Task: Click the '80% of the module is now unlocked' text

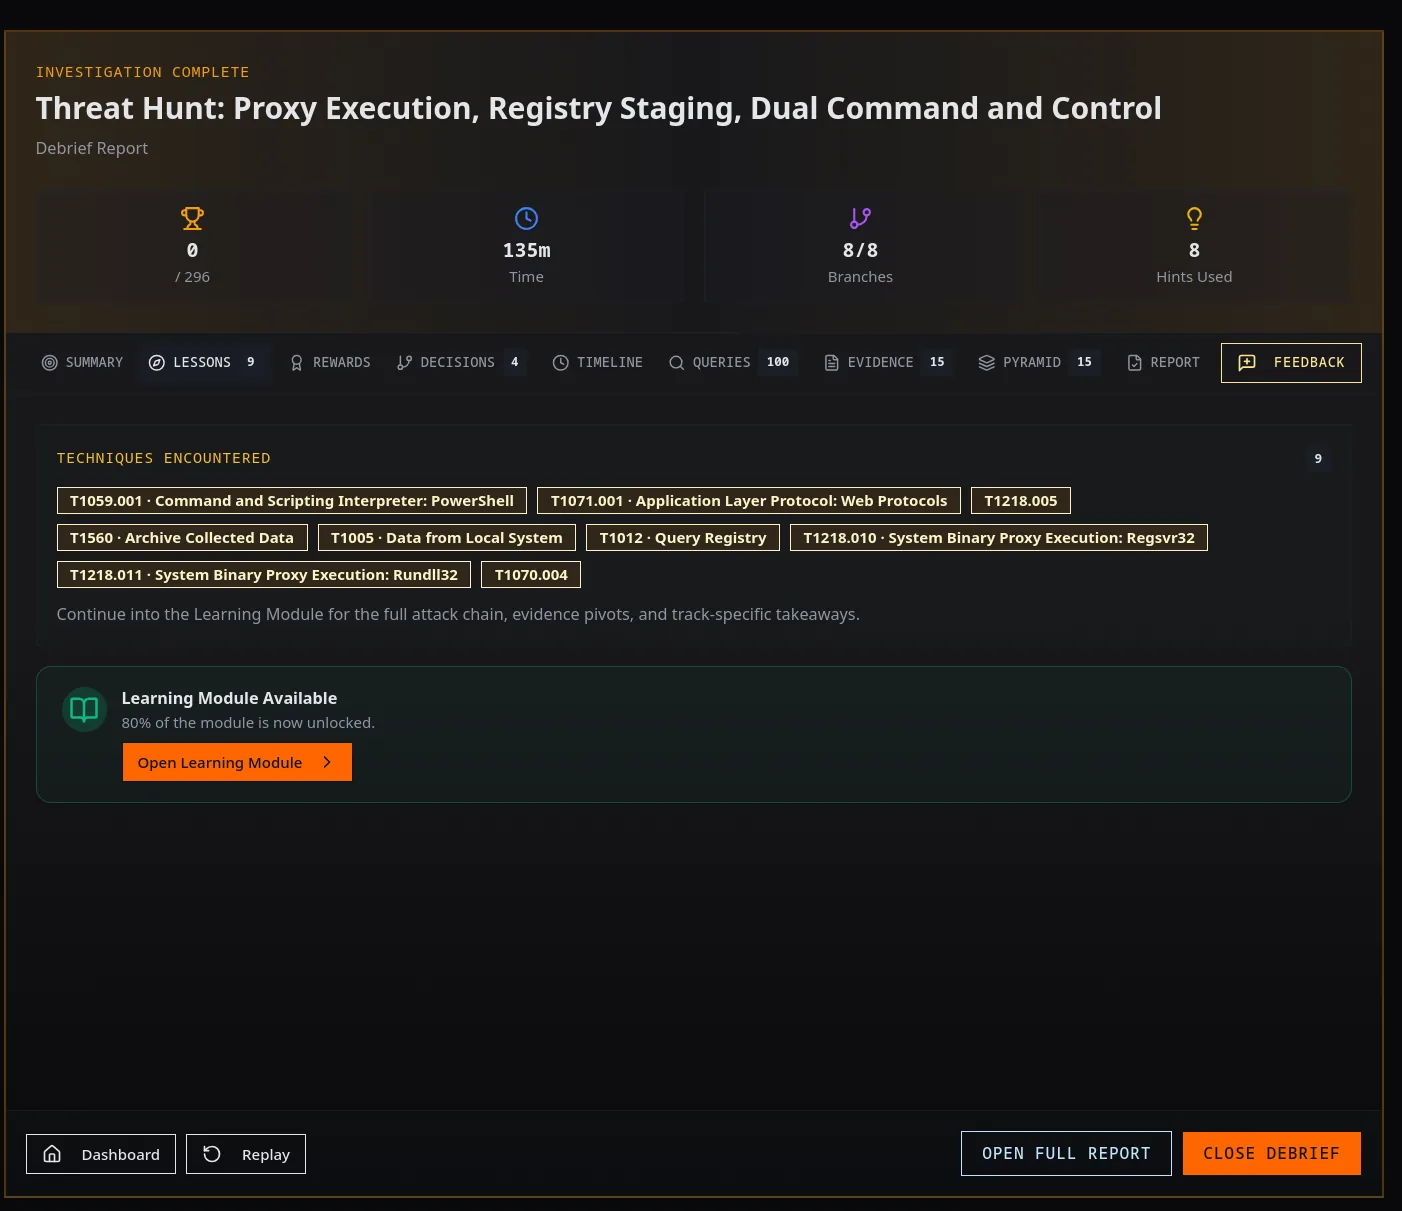Action: click(x=248, y=723)
